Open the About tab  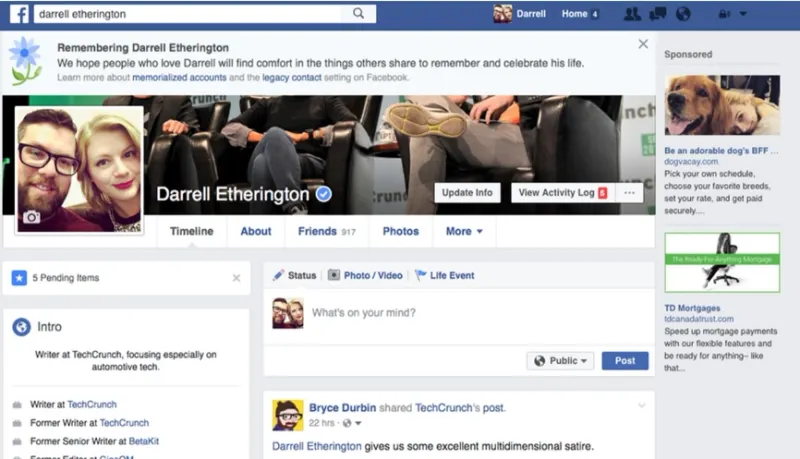[x=256, y=232]
